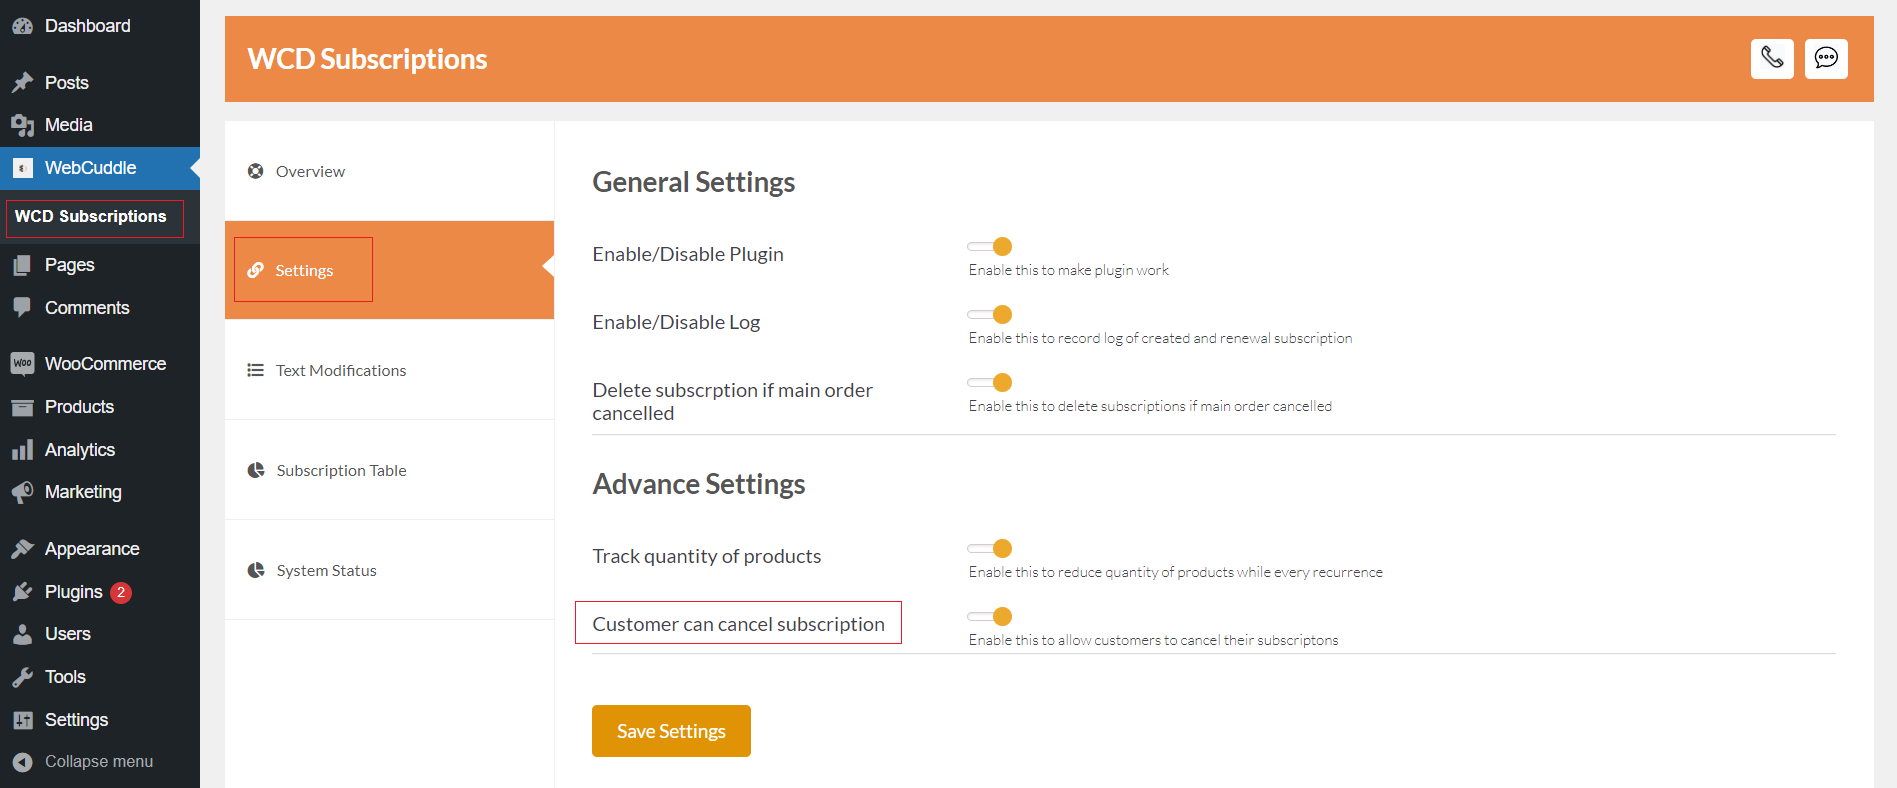
Task: Click the Plugins update count badge
Action: pyautogui.click(x=121, y=592)
